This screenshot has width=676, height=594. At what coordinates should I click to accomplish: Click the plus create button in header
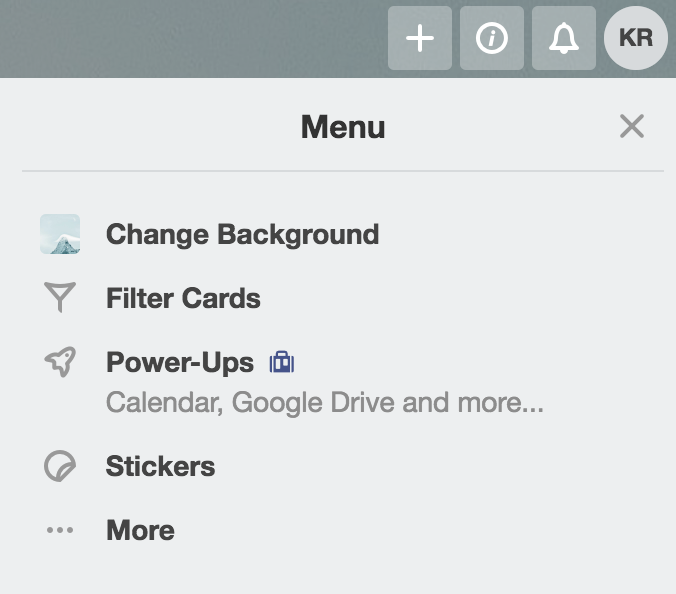pos(419,38)
